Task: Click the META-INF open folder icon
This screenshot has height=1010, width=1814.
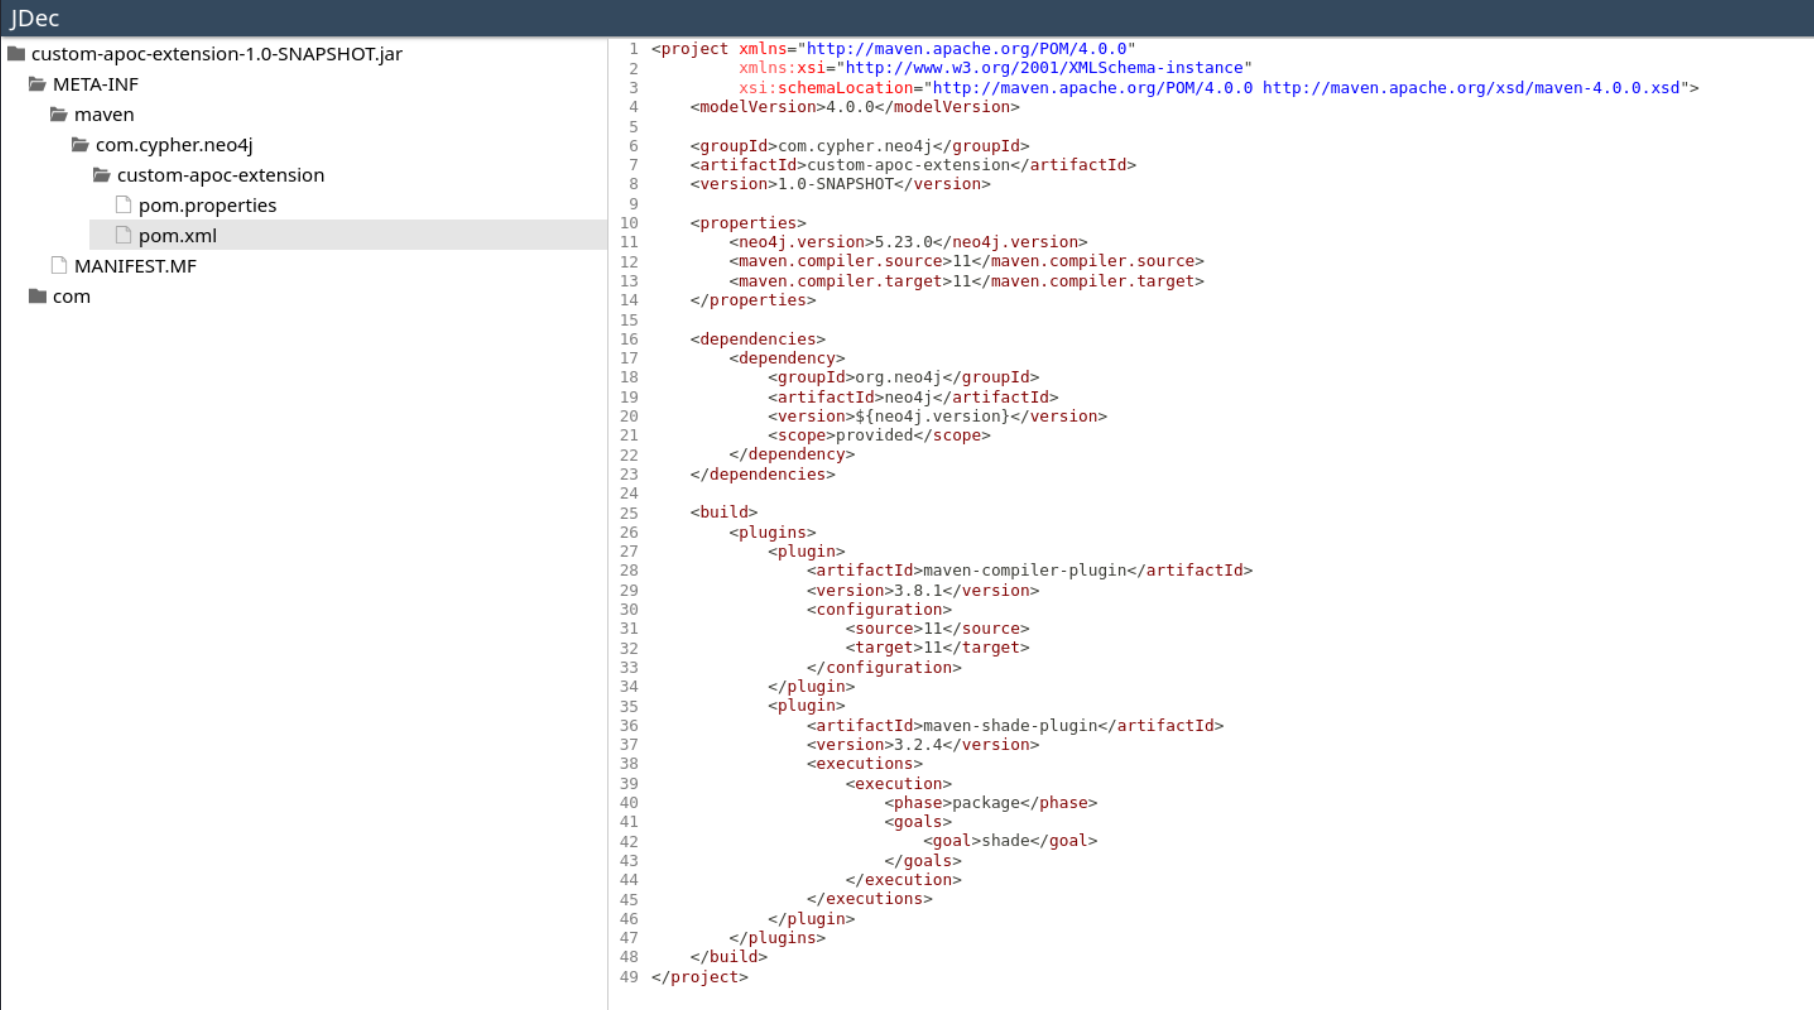Action: [38, 84]
